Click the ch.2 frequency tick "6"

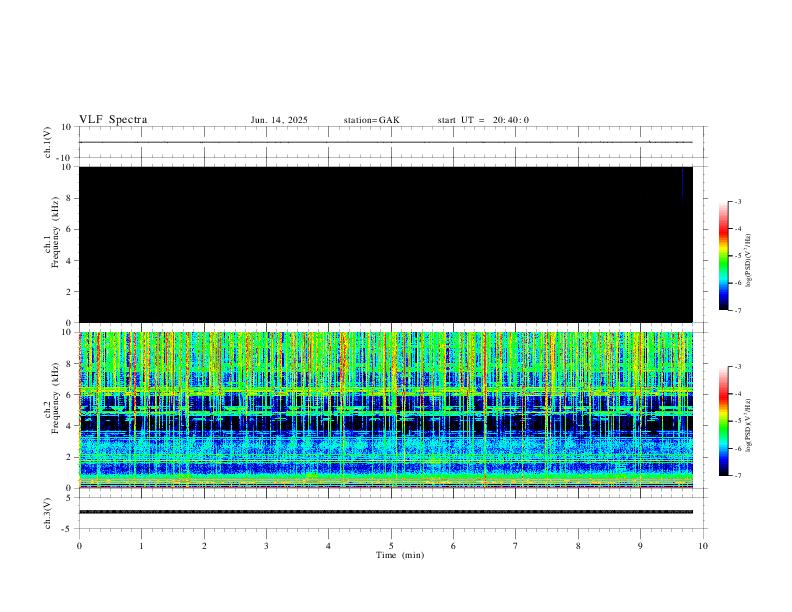tap(69, 395)
